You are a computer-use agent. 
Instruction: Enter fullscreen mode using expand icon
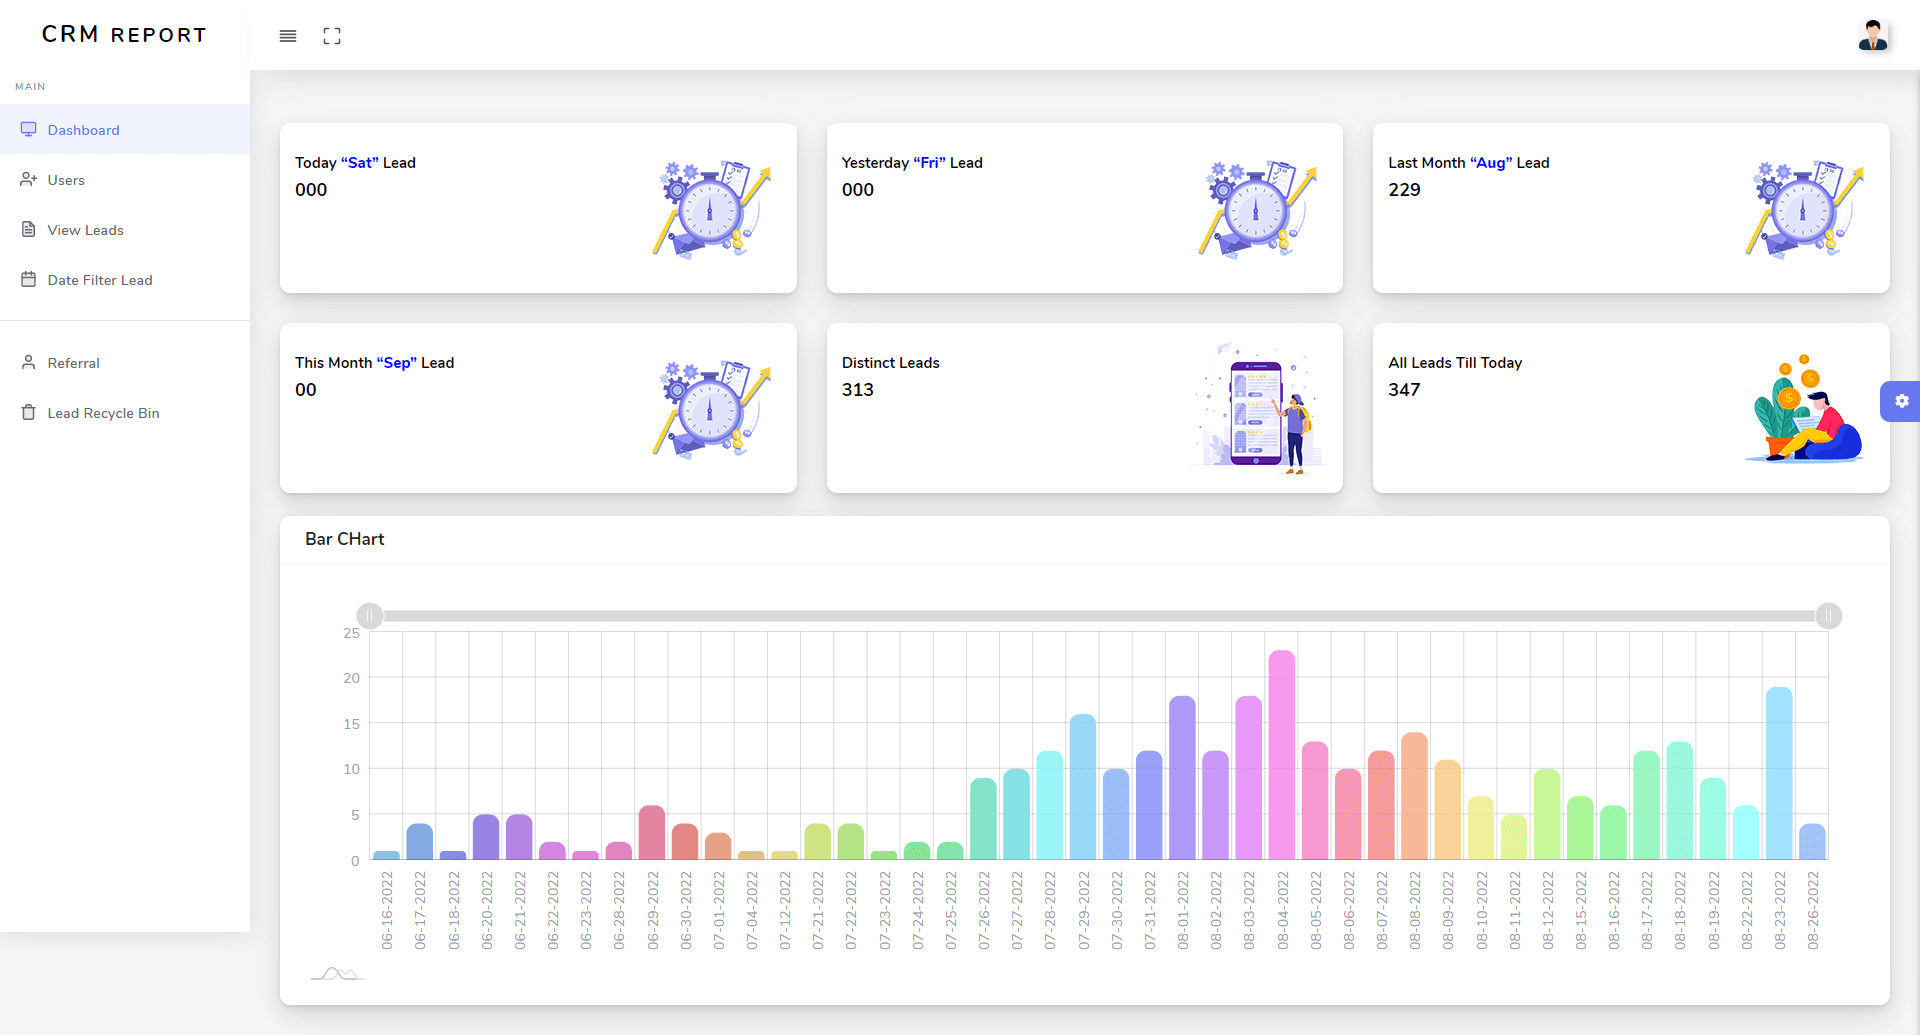coord(332,36)
